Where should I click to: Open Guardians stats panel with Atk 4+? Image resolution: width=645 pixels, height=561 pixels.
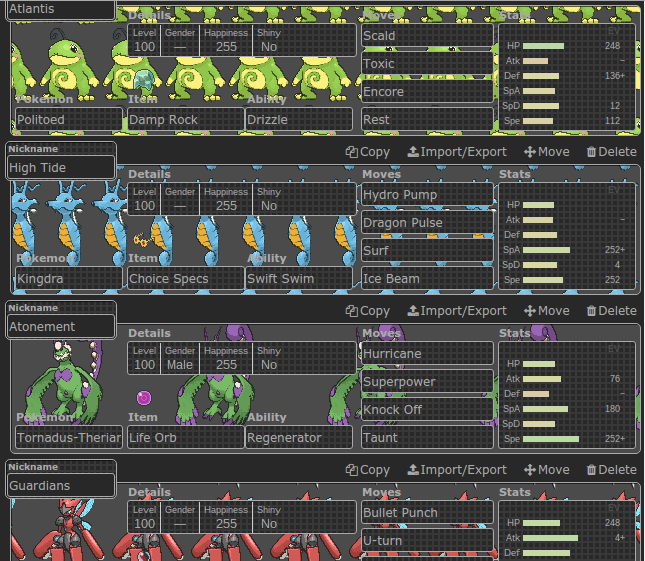(x=567, y=531)
